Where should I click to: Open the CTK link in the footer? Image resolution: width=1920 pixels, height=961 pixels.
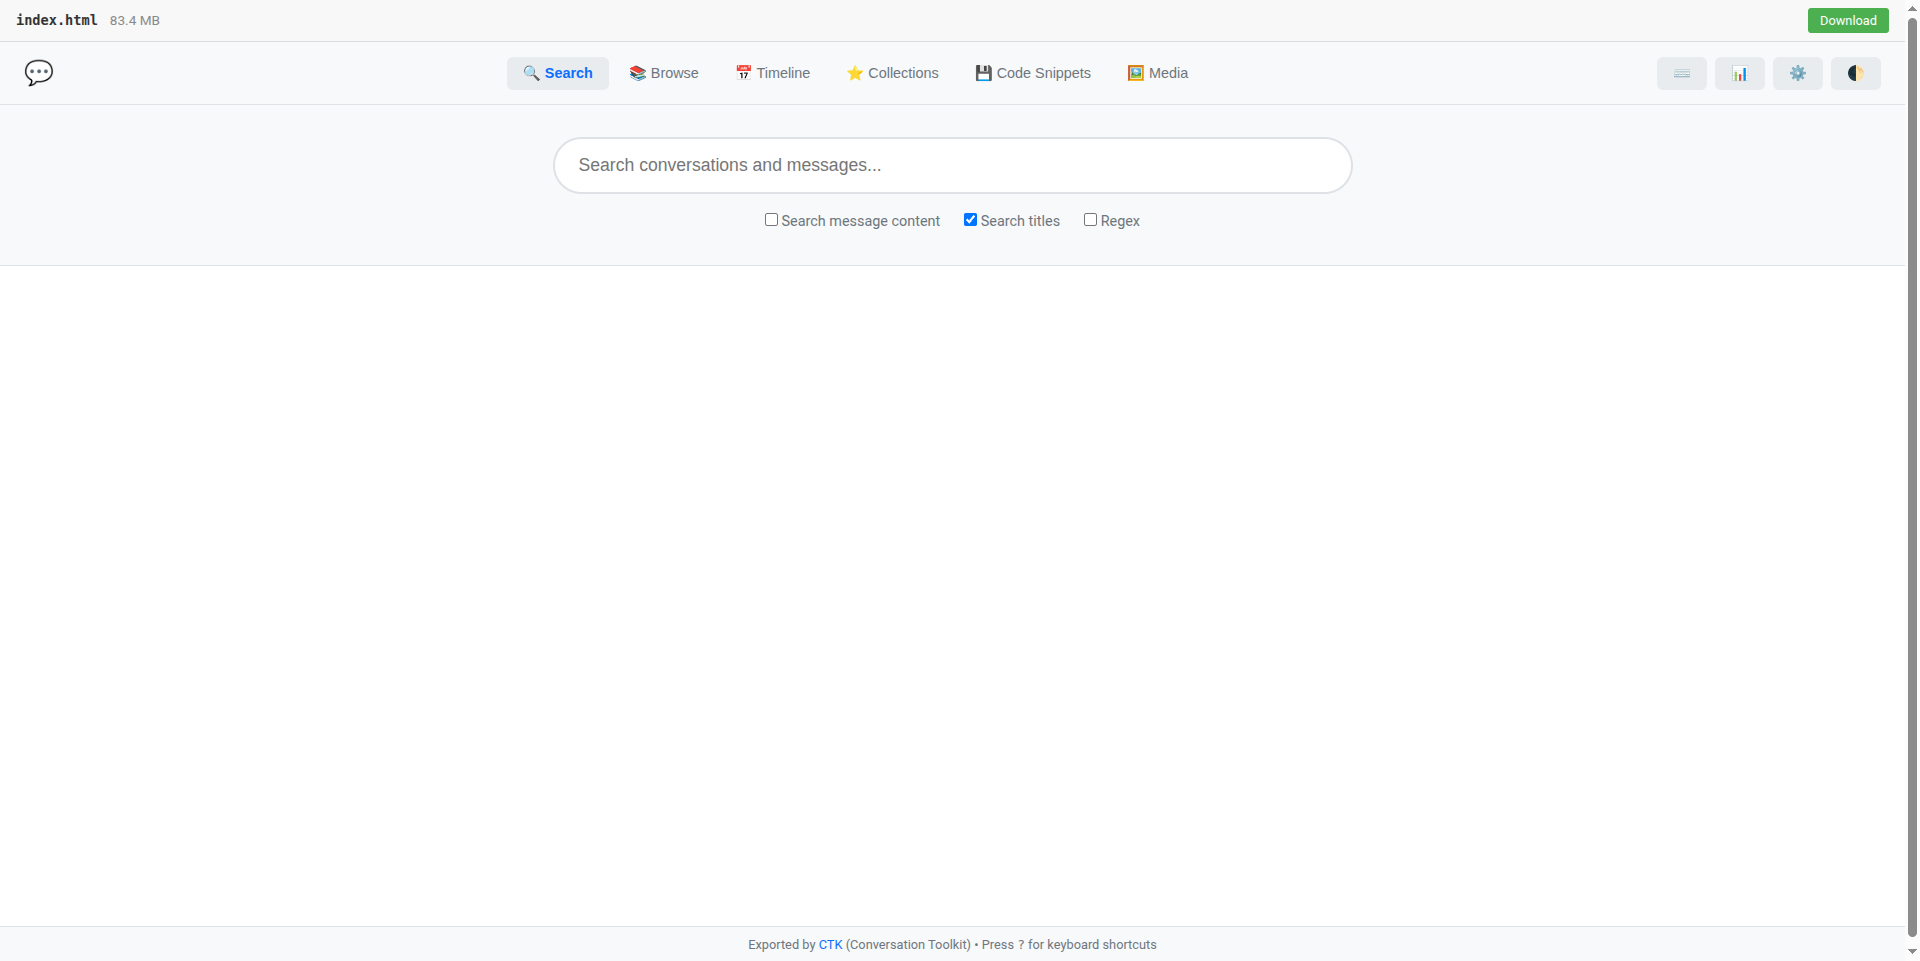831,944
